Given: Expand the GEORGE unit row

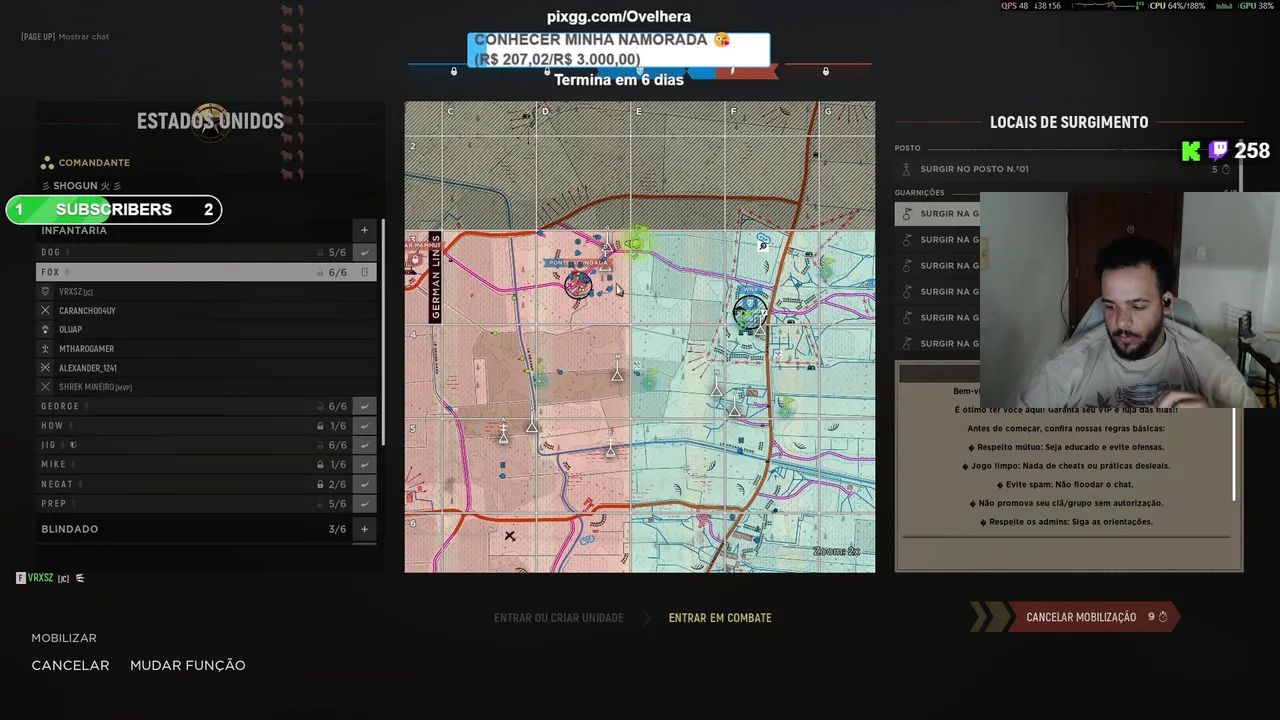Looking at the screenshot, I should click(x=195, y=407).
